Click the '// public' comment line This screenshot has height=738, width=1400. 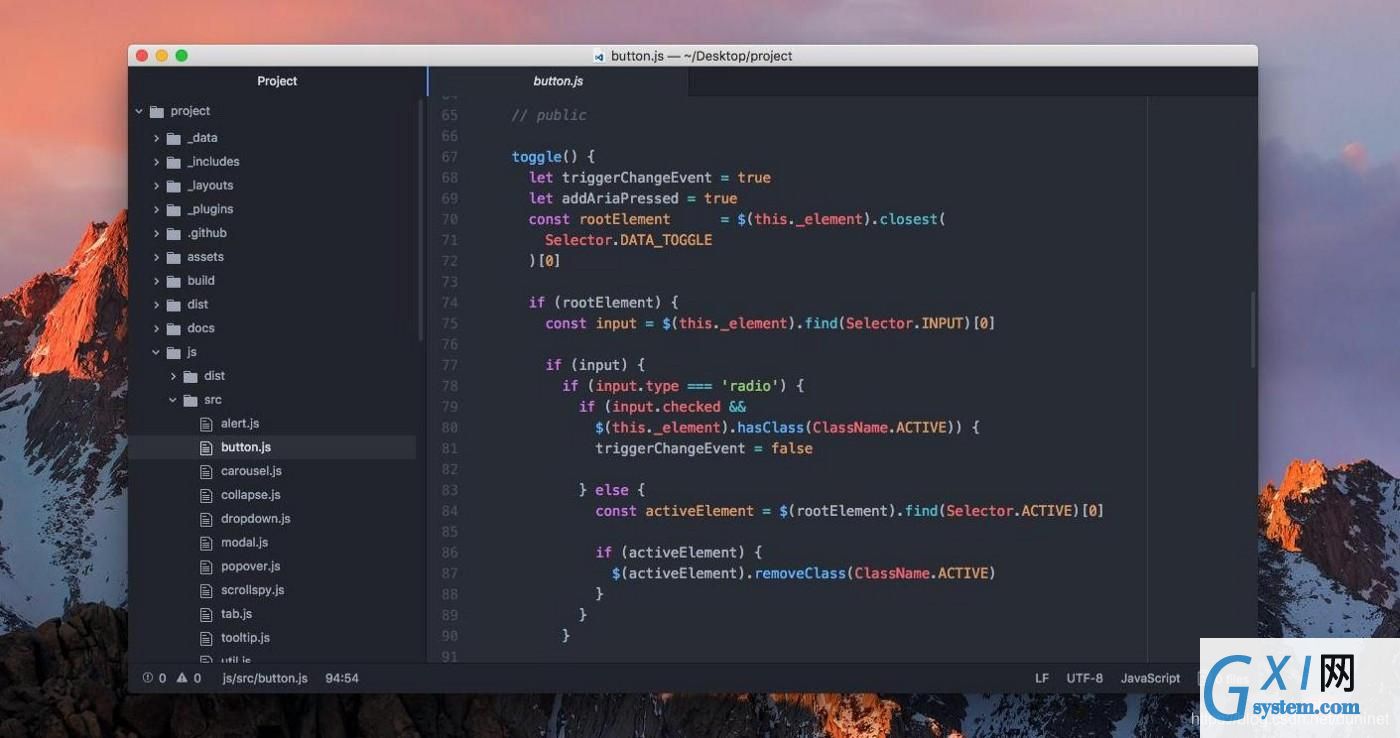click(549, 115)
